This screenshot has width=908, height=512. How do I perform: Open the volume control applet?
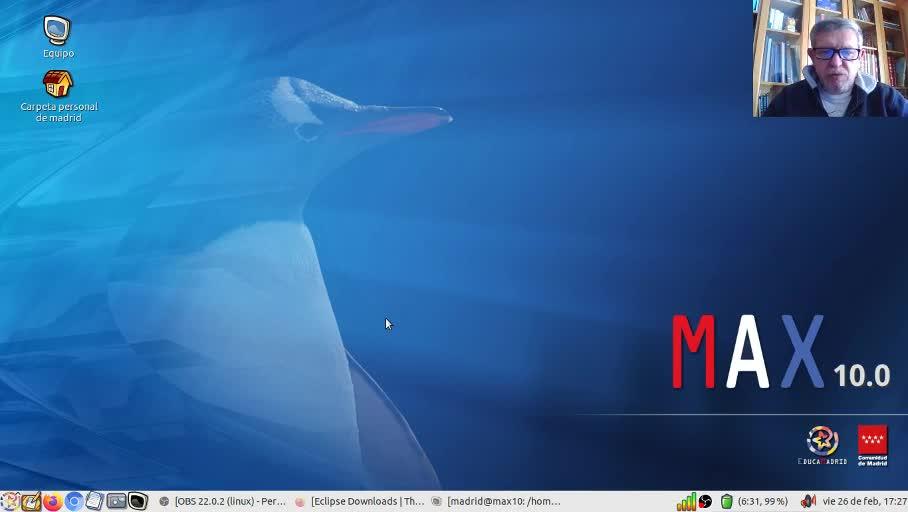coord(808,502)
